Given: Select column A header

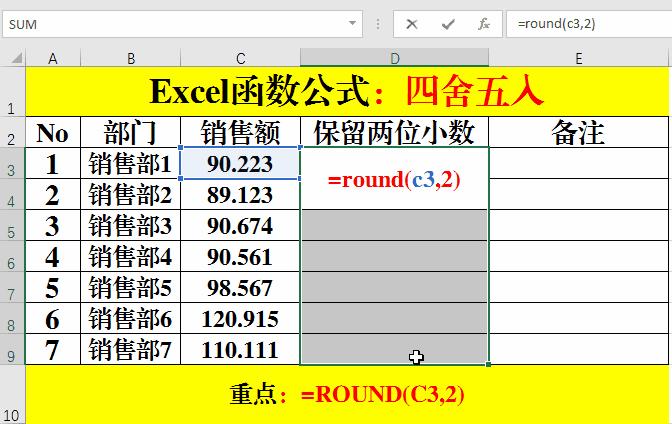Looking at the screenshot, I should click(x=53, y=58).
